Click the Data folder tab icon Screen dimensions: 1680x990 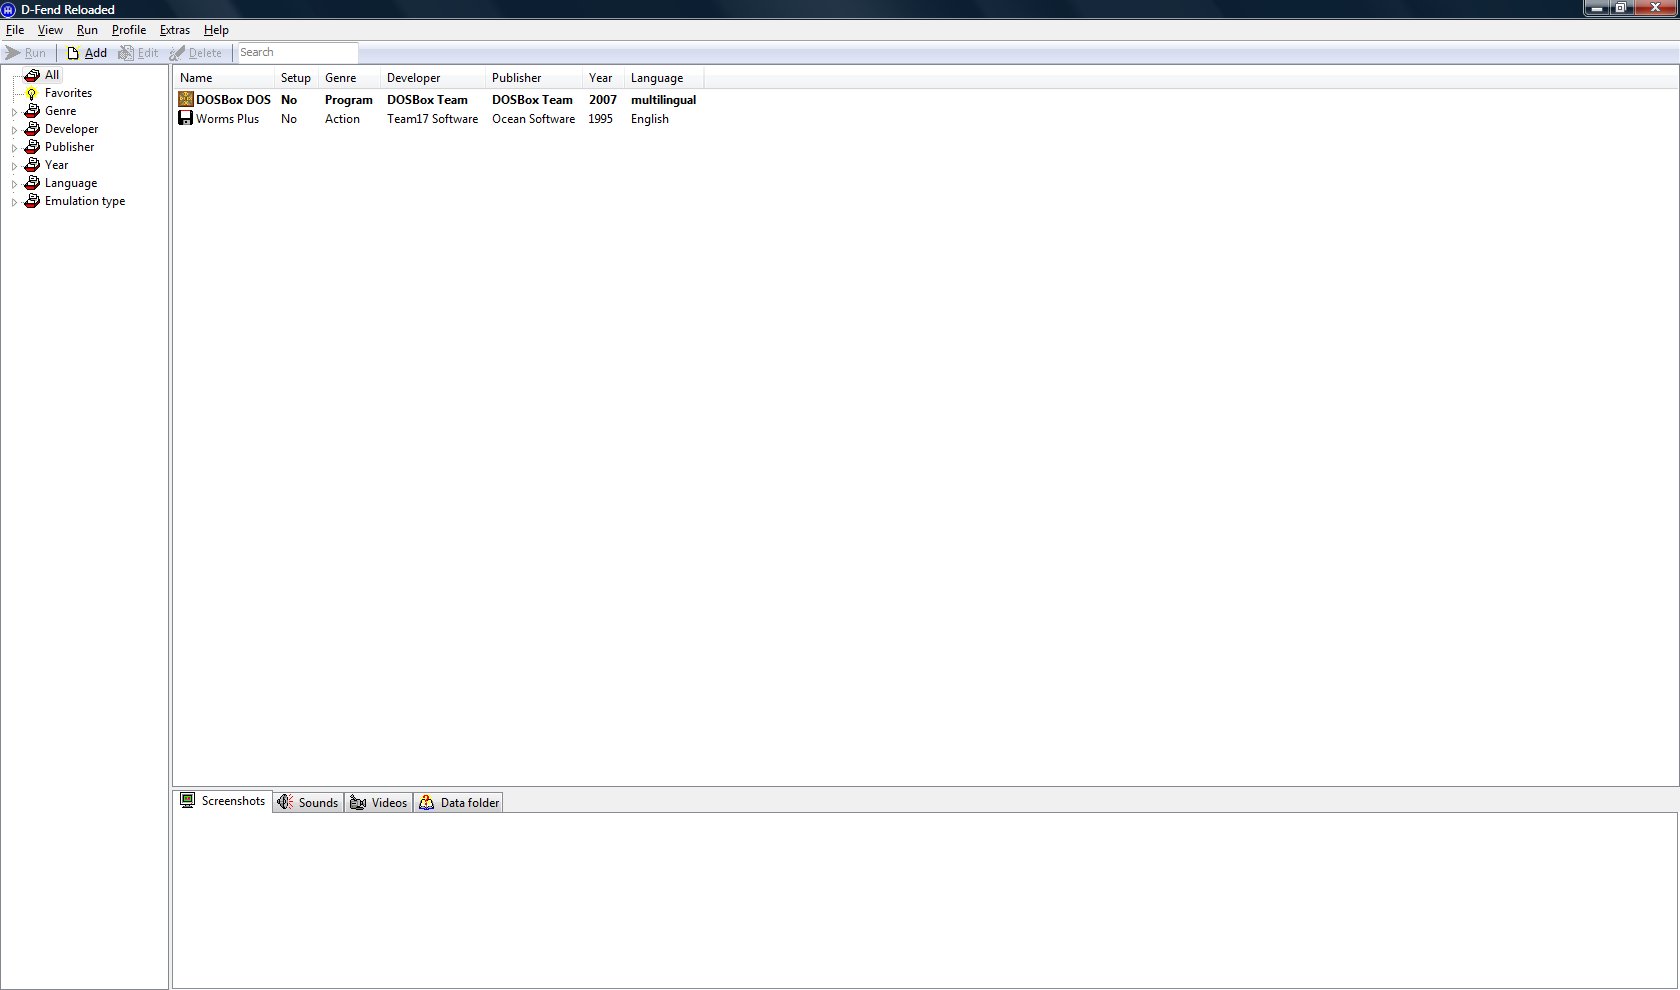[427, 803]
